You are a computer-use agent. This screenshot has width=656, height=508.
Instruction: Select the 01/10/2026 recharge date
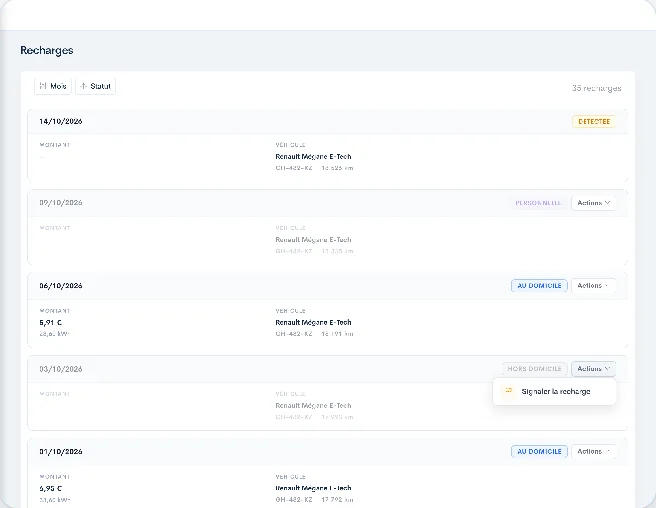tap(61, 452)
